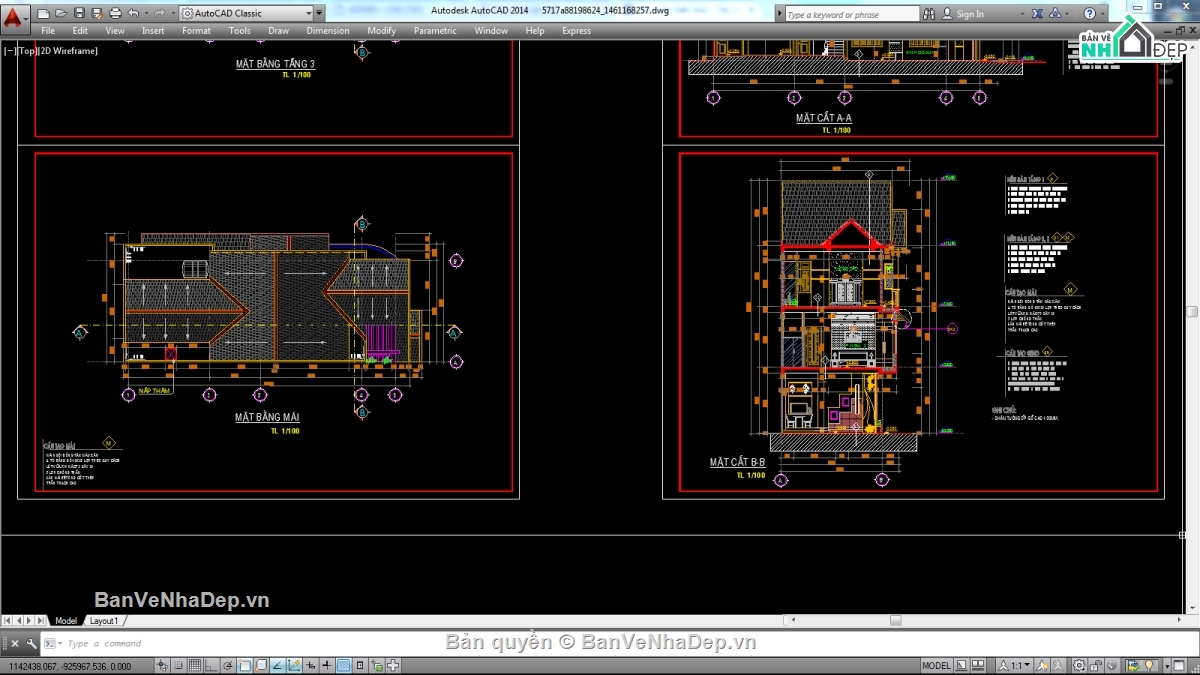
Task: Toggle Ortho Mode in status bar
Action: click(x=211, y=666)
